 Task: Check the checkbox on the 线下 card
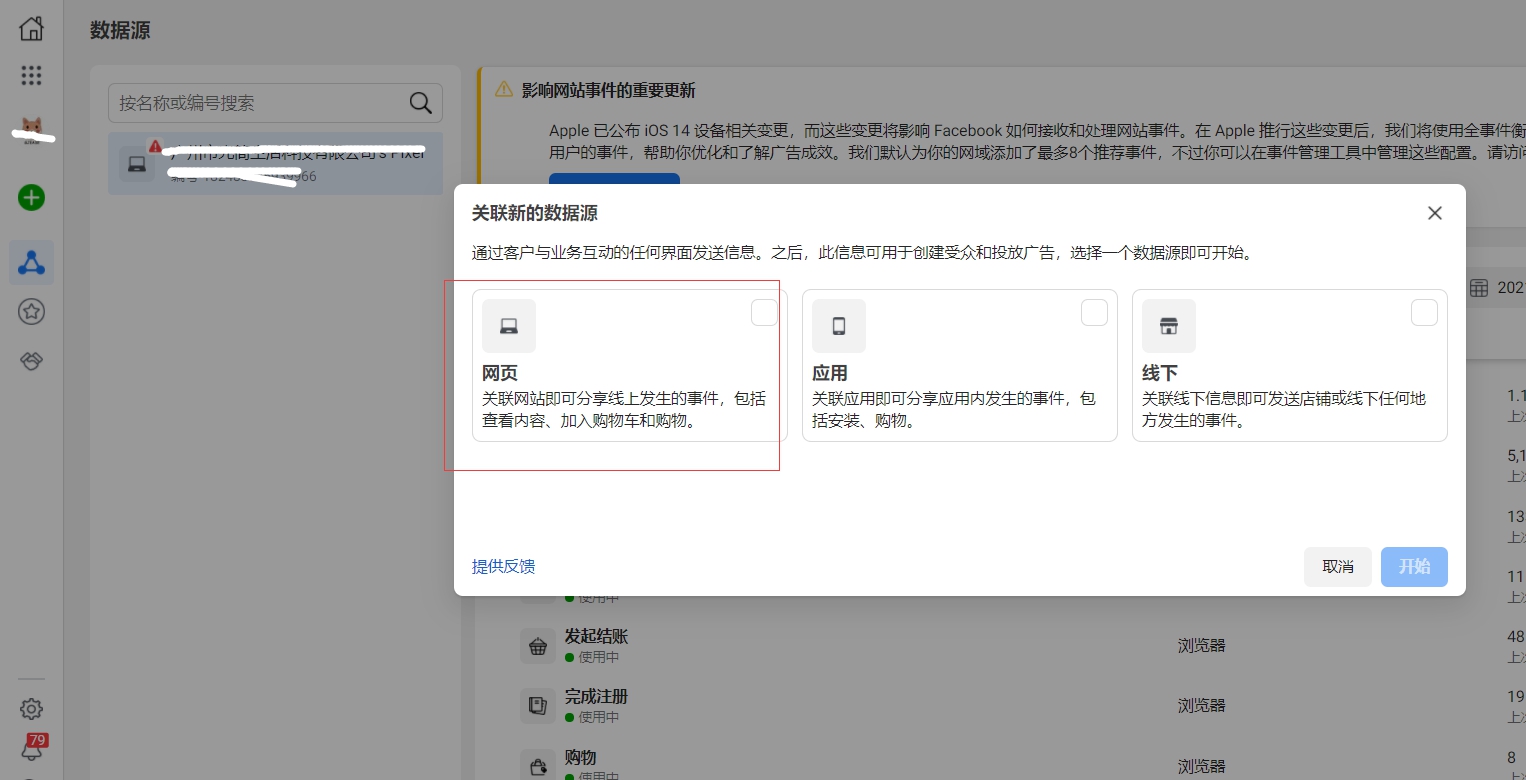(x=1424, y=312)
